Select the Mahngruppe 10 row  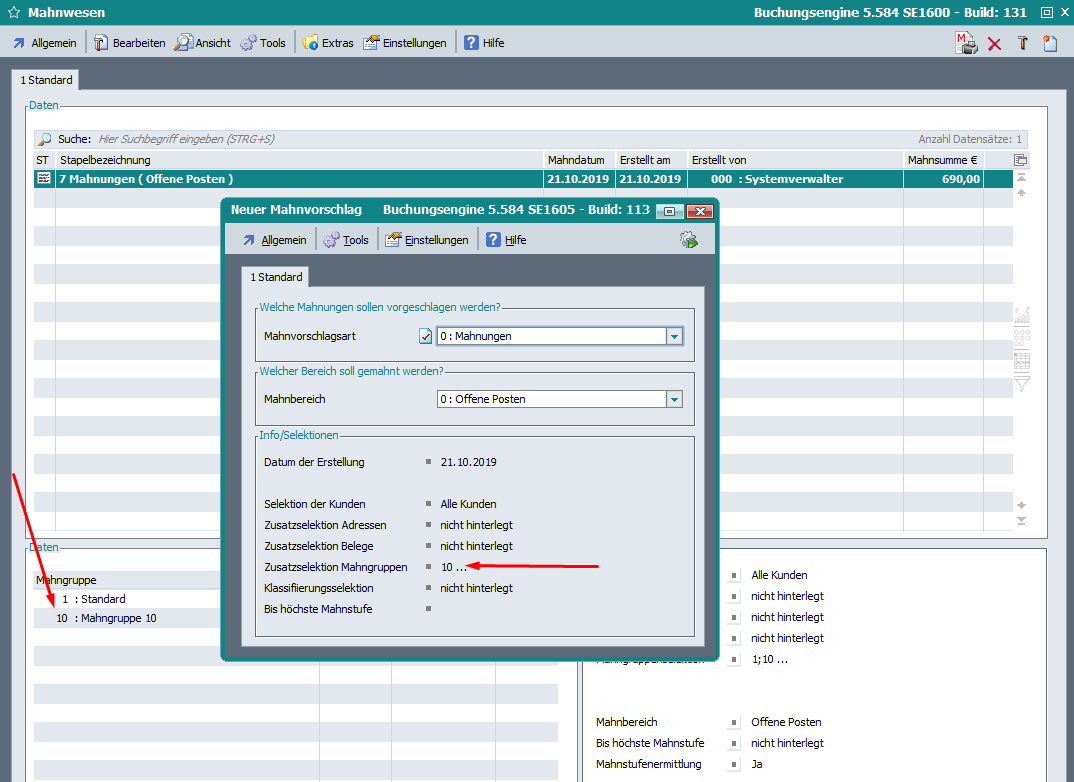[110, 618]
